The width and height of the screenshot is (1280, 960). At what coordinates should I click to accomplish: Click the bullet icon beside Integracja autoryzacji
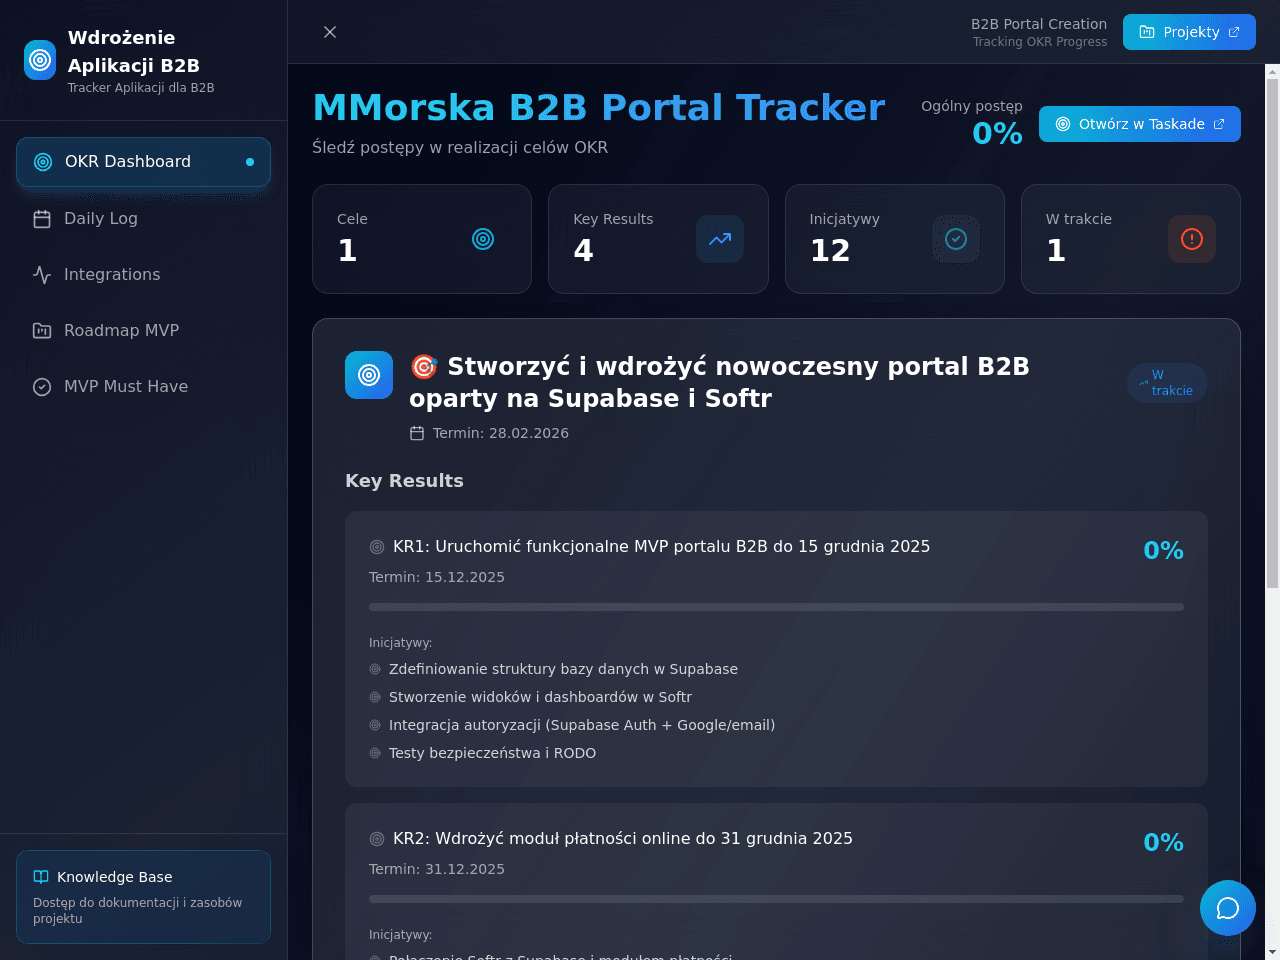[x=375, y=725]
